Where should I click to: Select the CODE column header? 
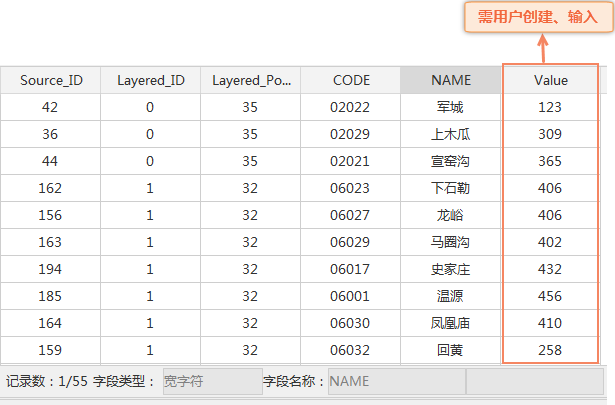click(x=350, y=80)
